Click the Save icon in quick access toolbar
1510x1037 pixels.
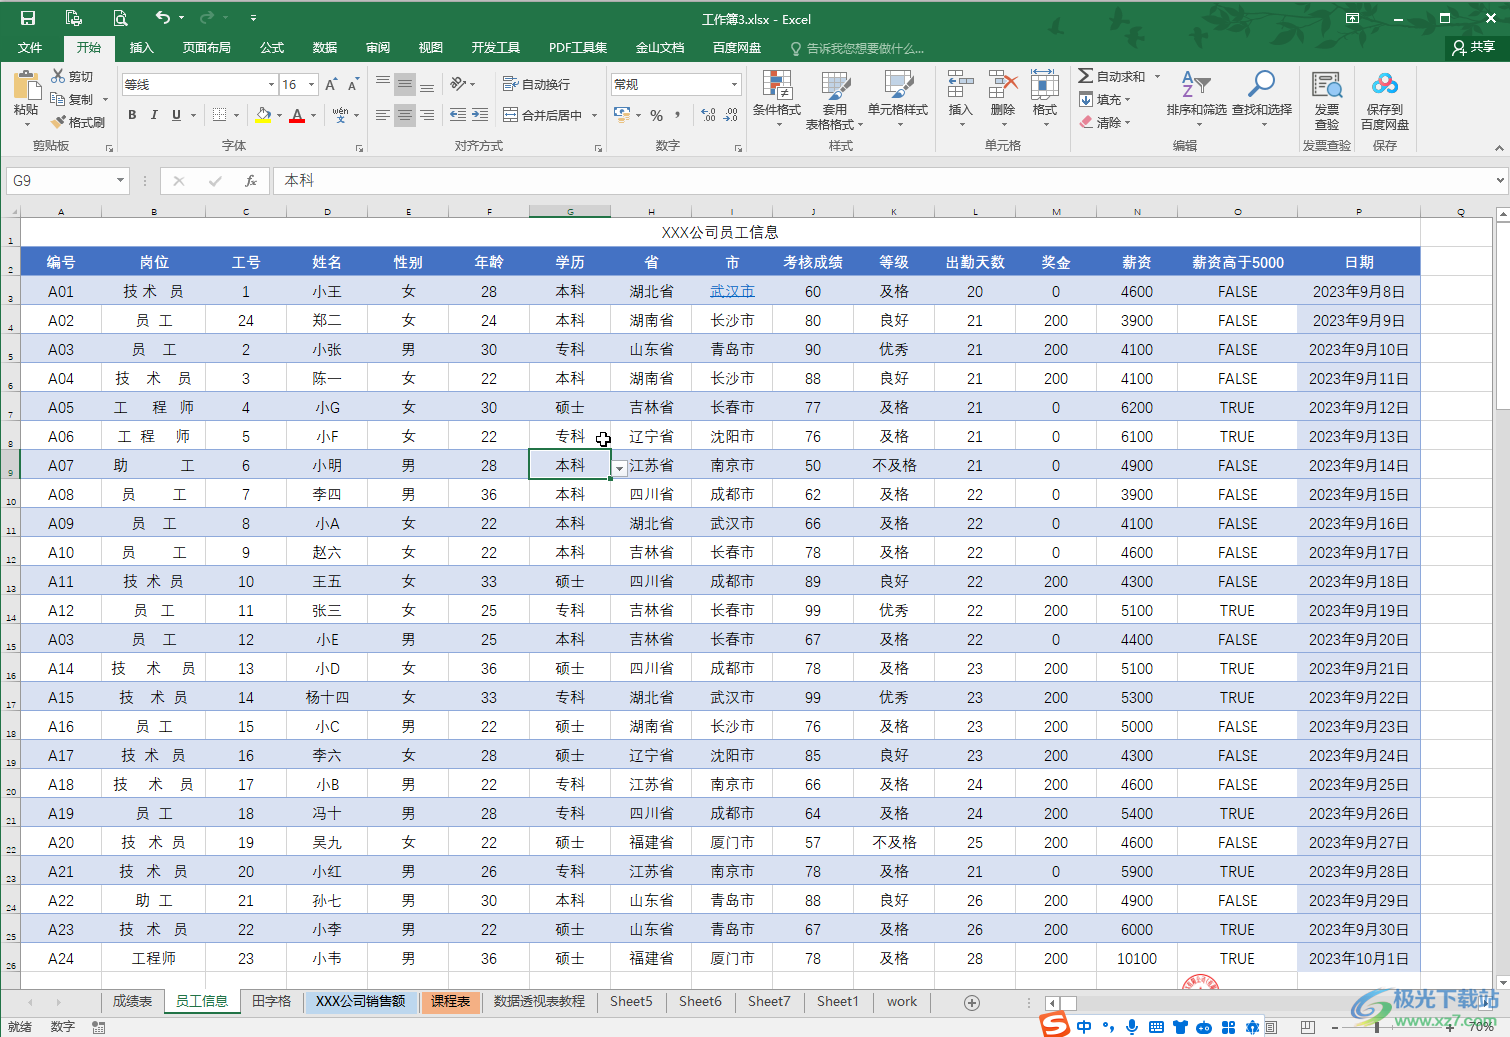[x=28, y=18]
